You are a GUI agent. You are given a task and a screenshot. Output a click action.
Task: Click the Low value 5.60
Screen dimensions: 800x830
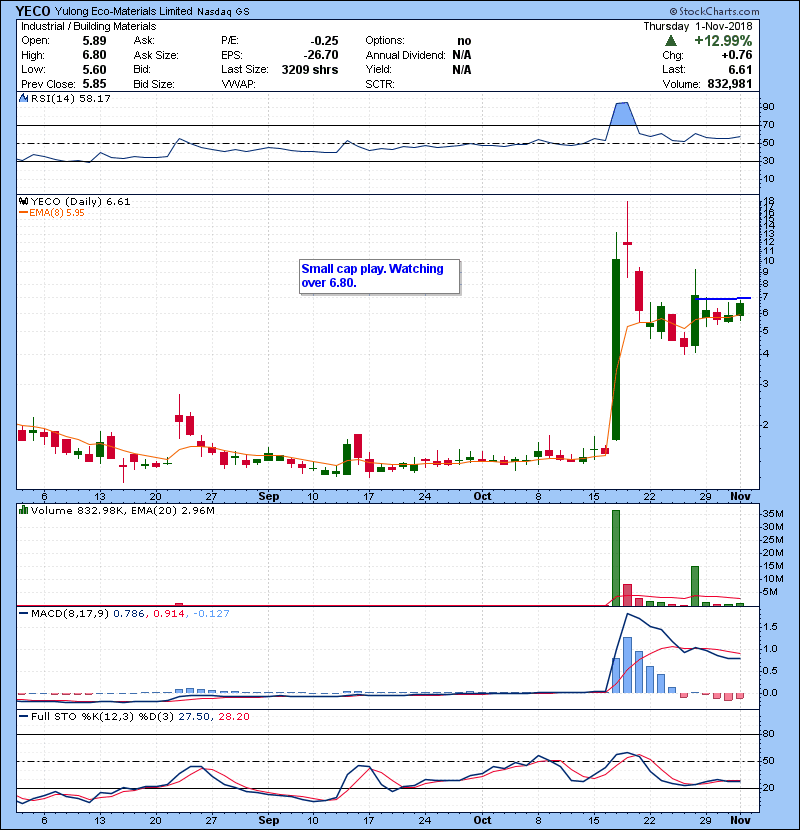(x=94, y=69)
